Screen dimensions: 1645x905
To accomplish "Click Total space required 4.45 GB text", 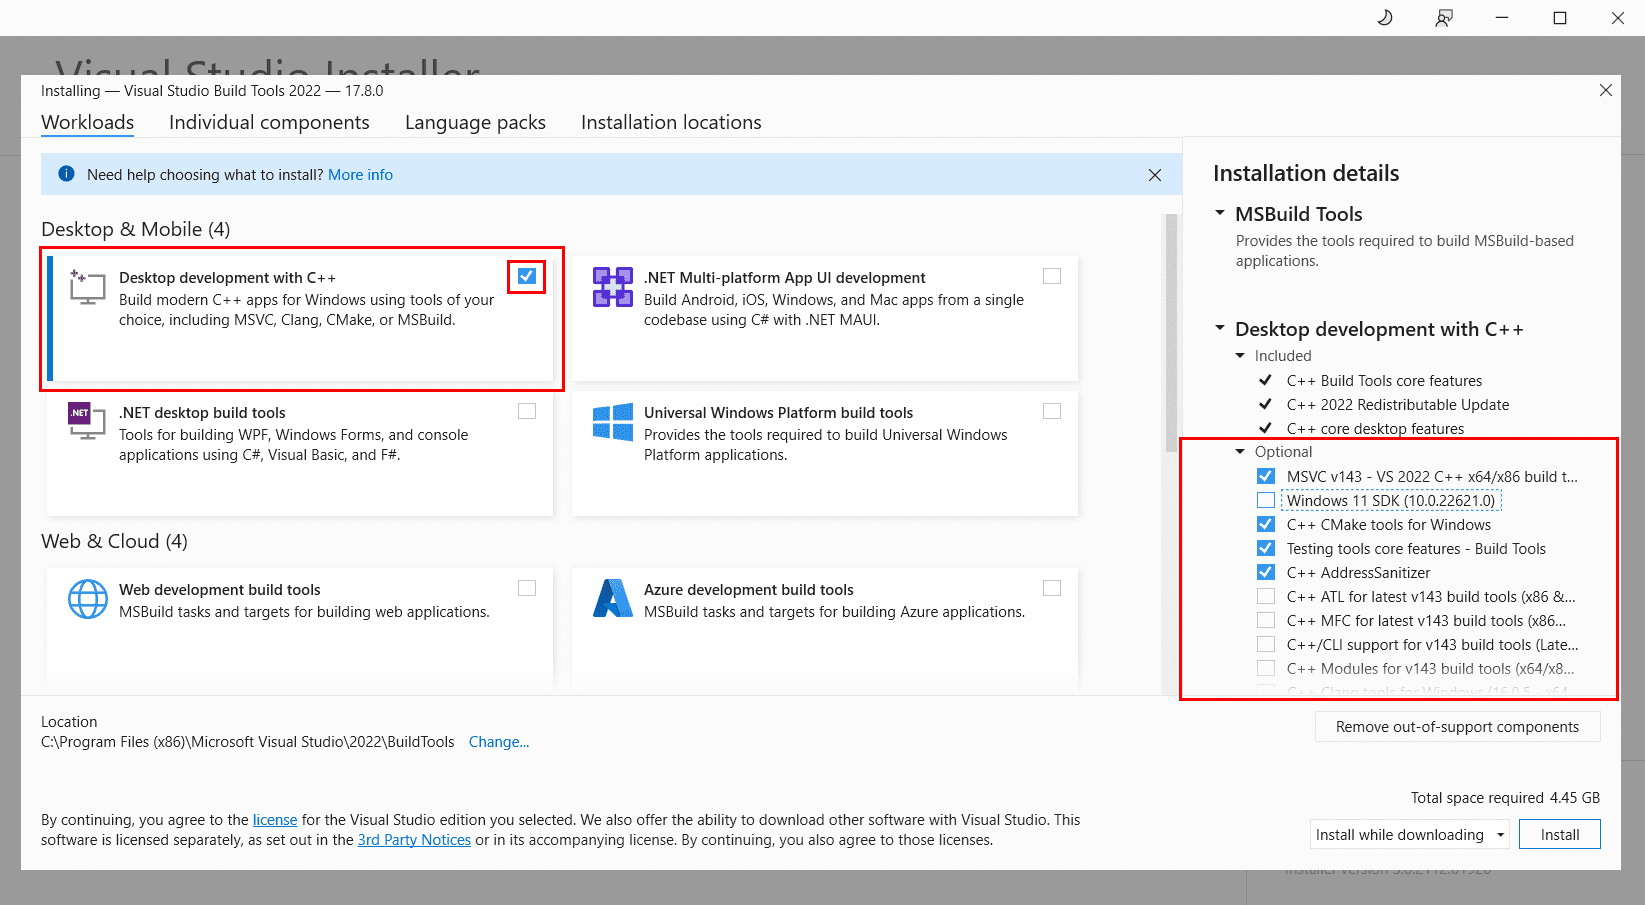I will 1505,798.
